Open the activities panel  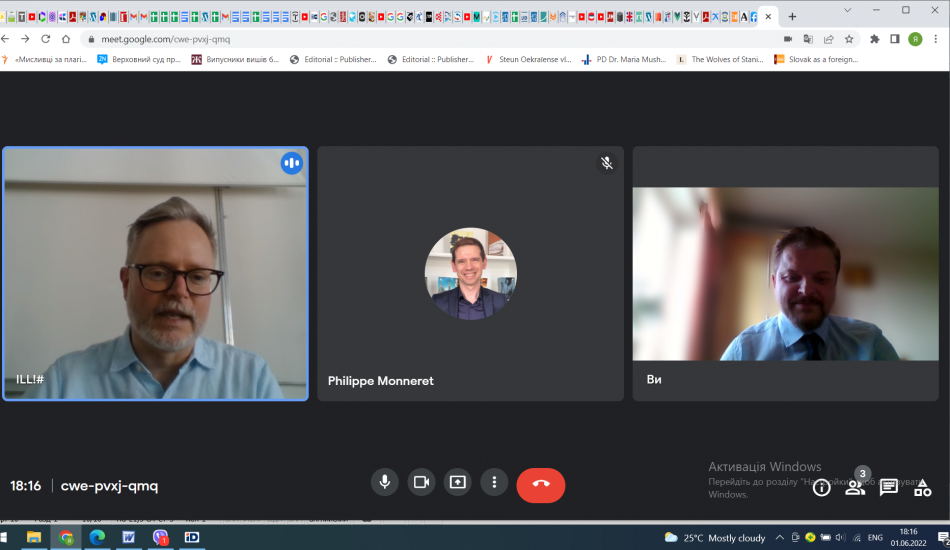922,488
